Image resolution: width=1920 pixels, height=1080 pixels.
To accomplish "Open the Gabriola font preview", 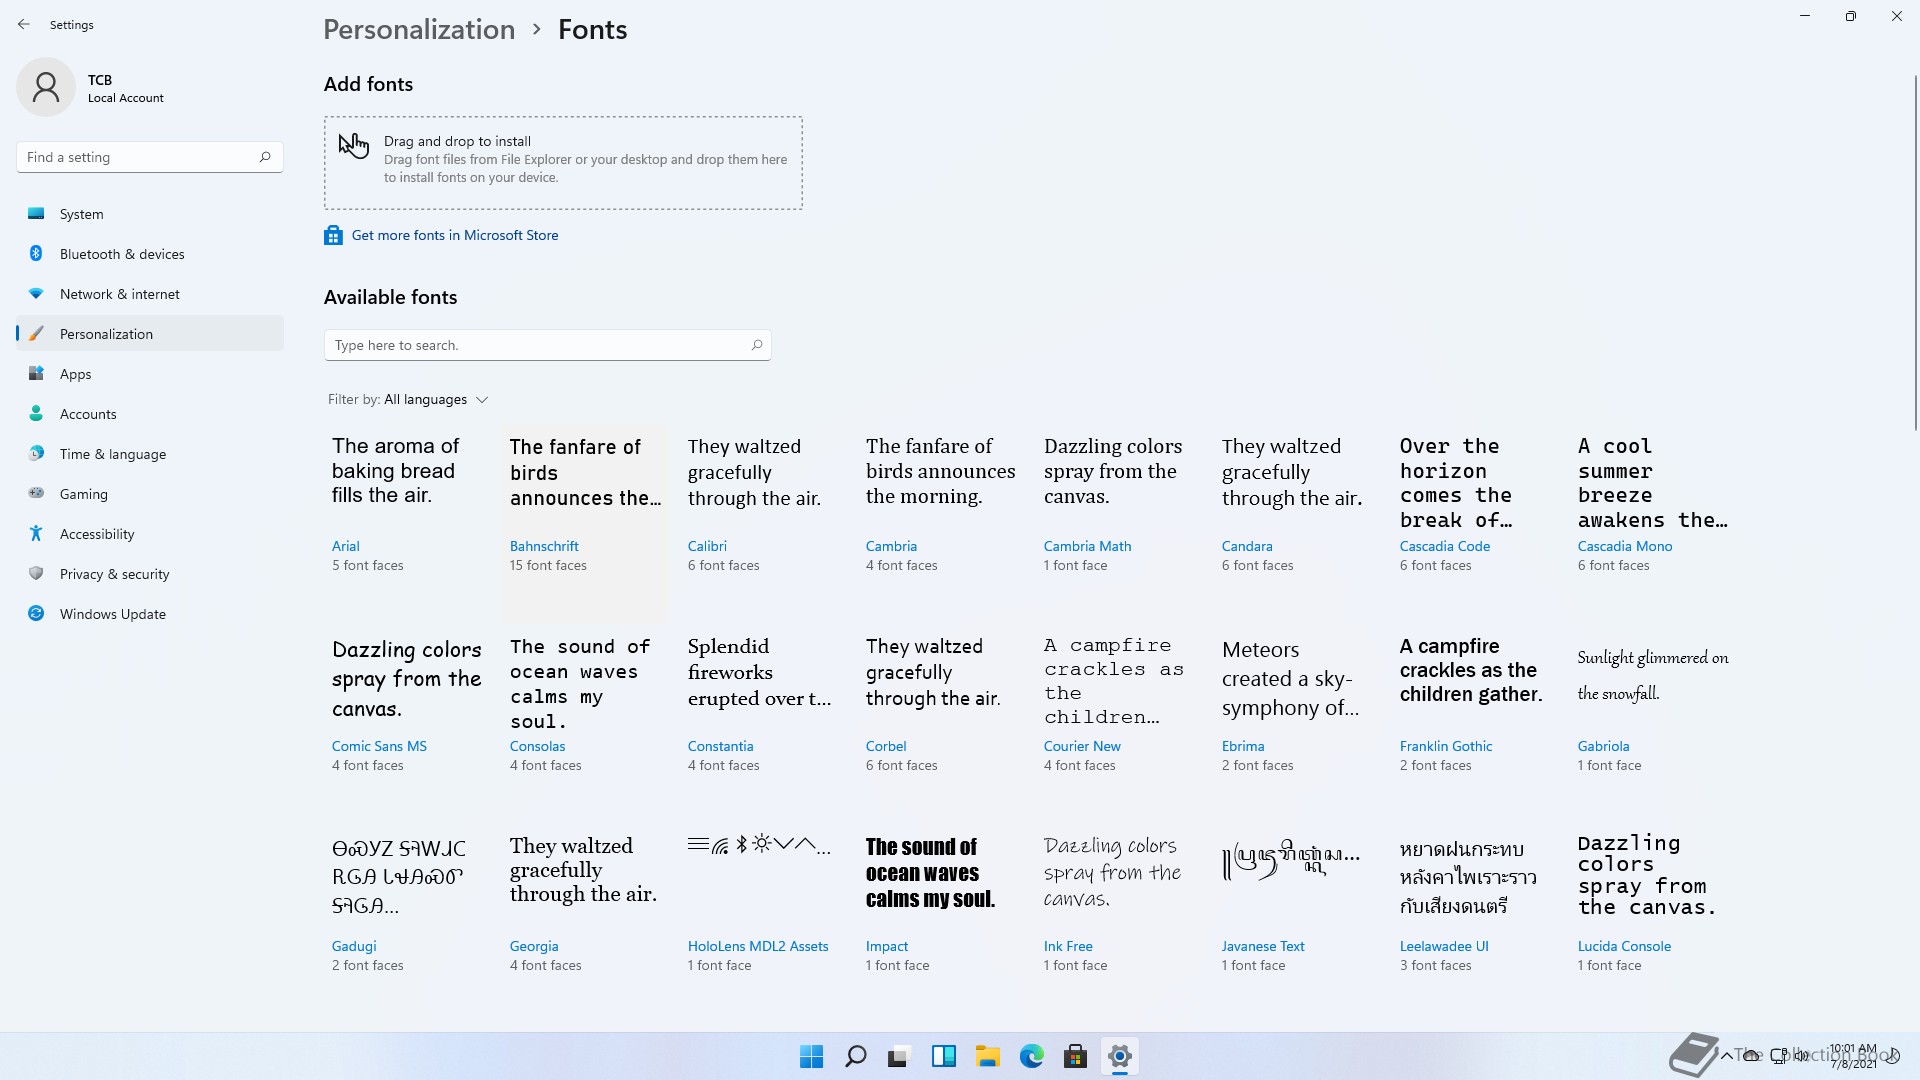I will 1653,675.
